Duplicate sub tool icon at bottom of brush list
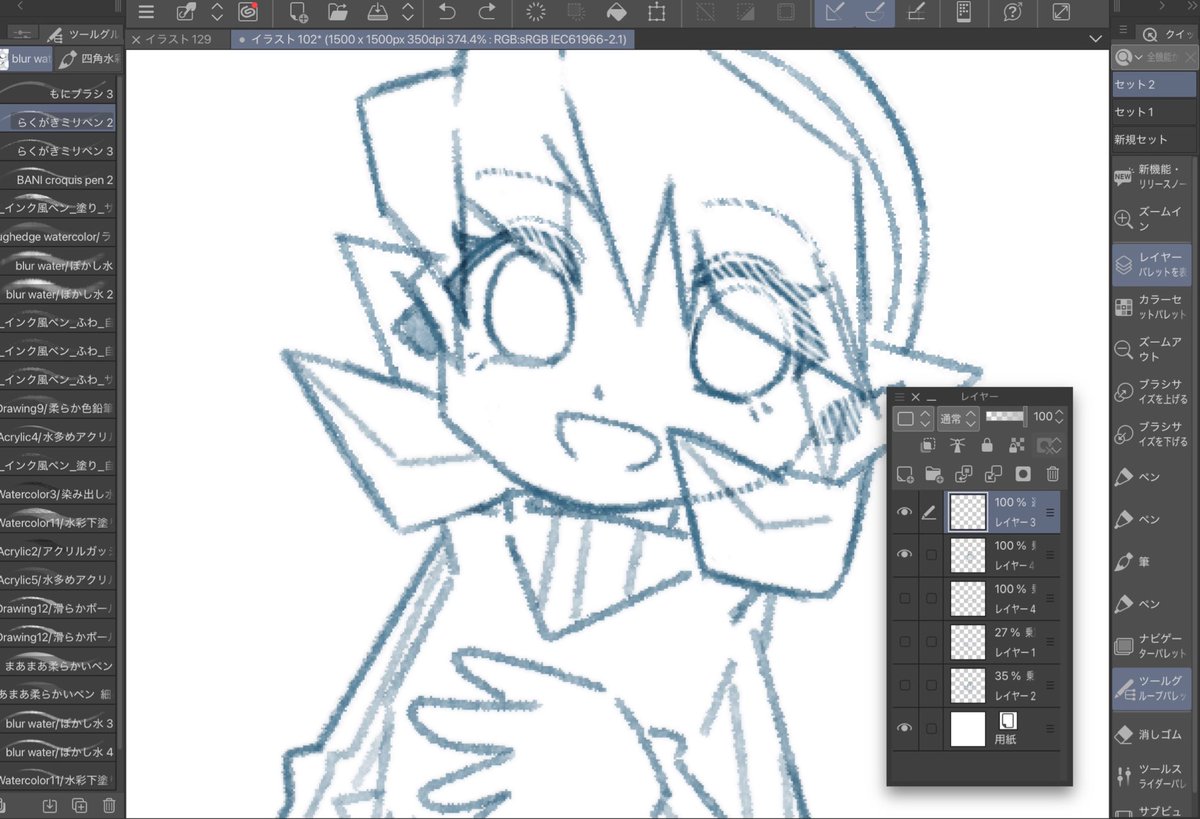 pos(80,806)
